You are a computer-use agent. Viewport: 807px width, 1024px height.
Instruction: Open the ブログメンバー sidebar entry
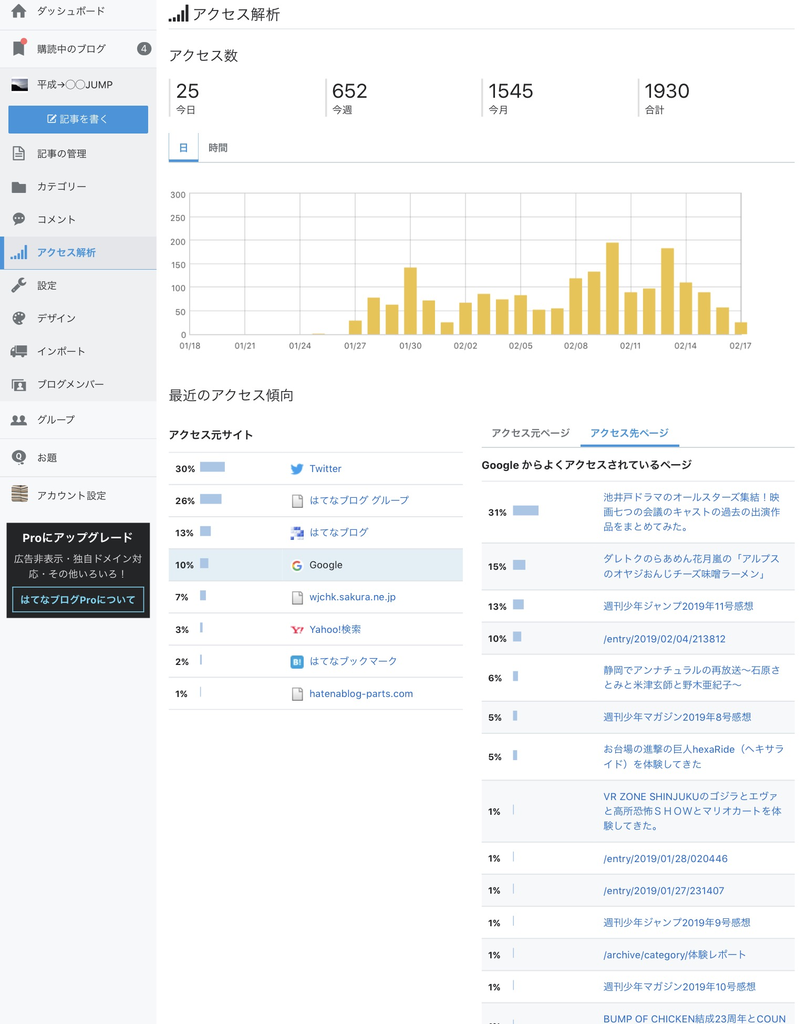coord(71,385)
